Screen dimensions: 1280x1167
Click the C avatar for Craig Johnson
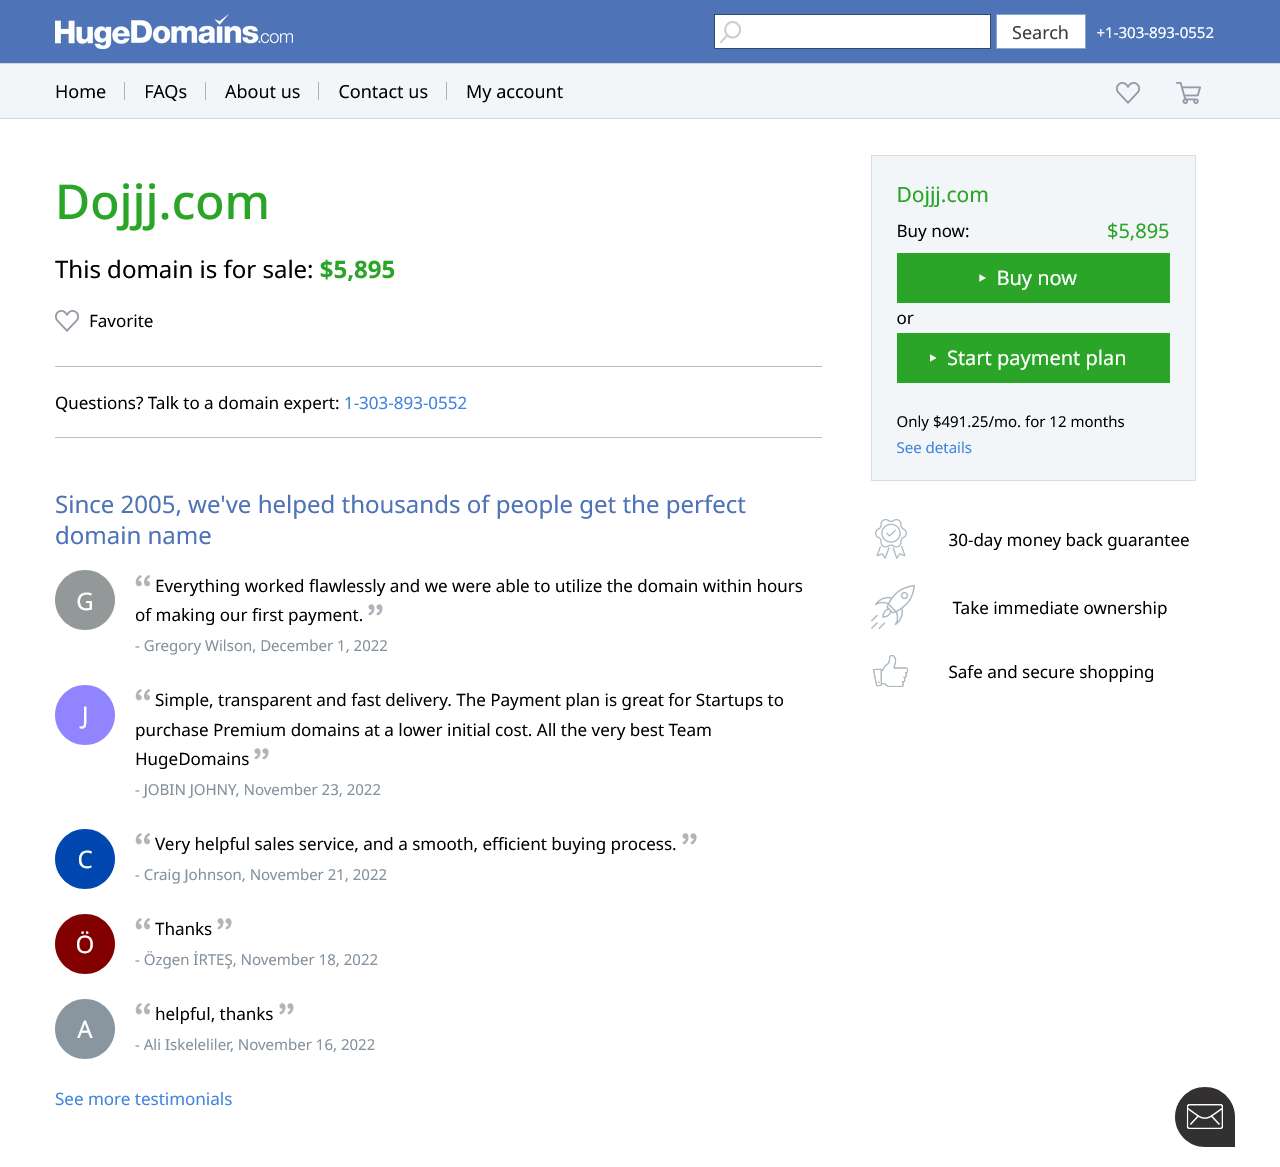pos(85,859)
